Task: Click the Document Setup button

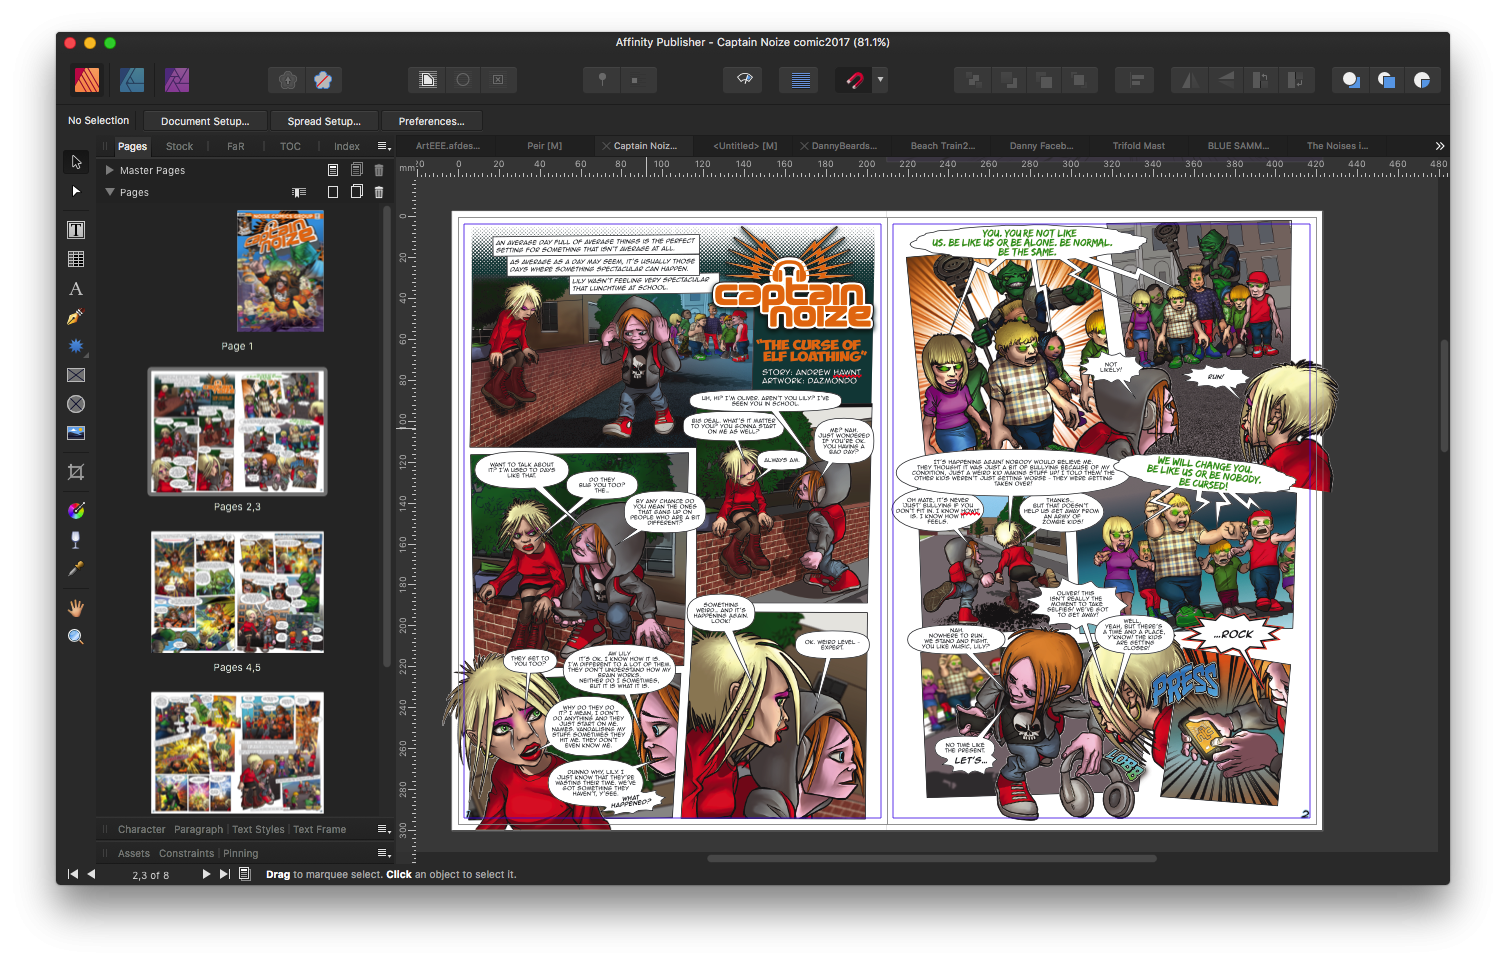Action: [205, 121]
